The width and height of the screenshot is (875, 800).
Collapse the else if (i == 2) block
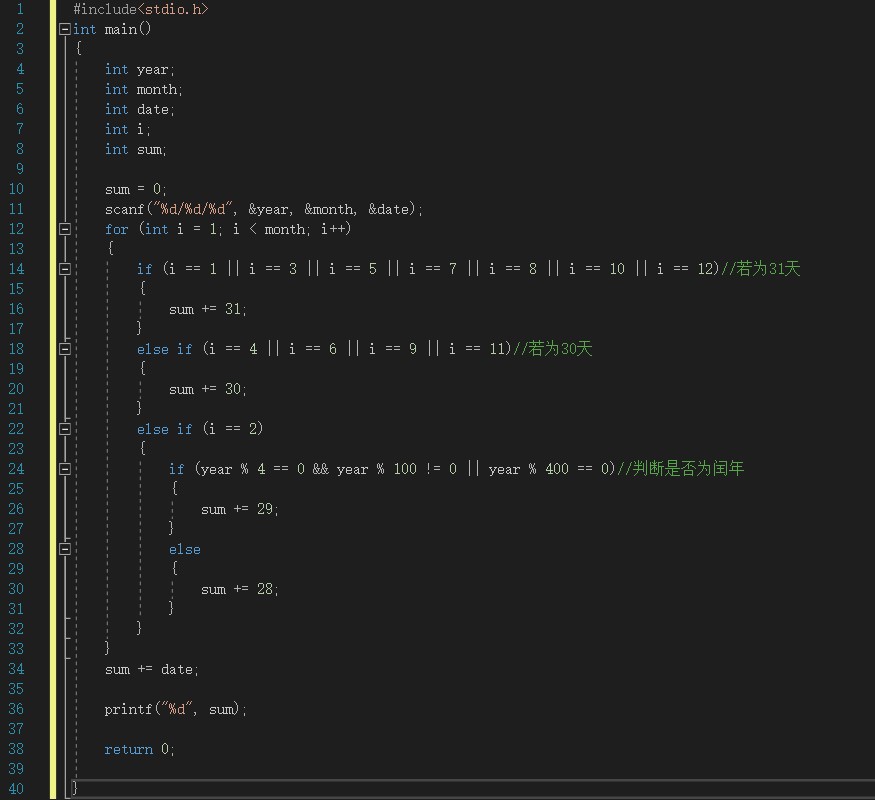[x=65, y=429]
